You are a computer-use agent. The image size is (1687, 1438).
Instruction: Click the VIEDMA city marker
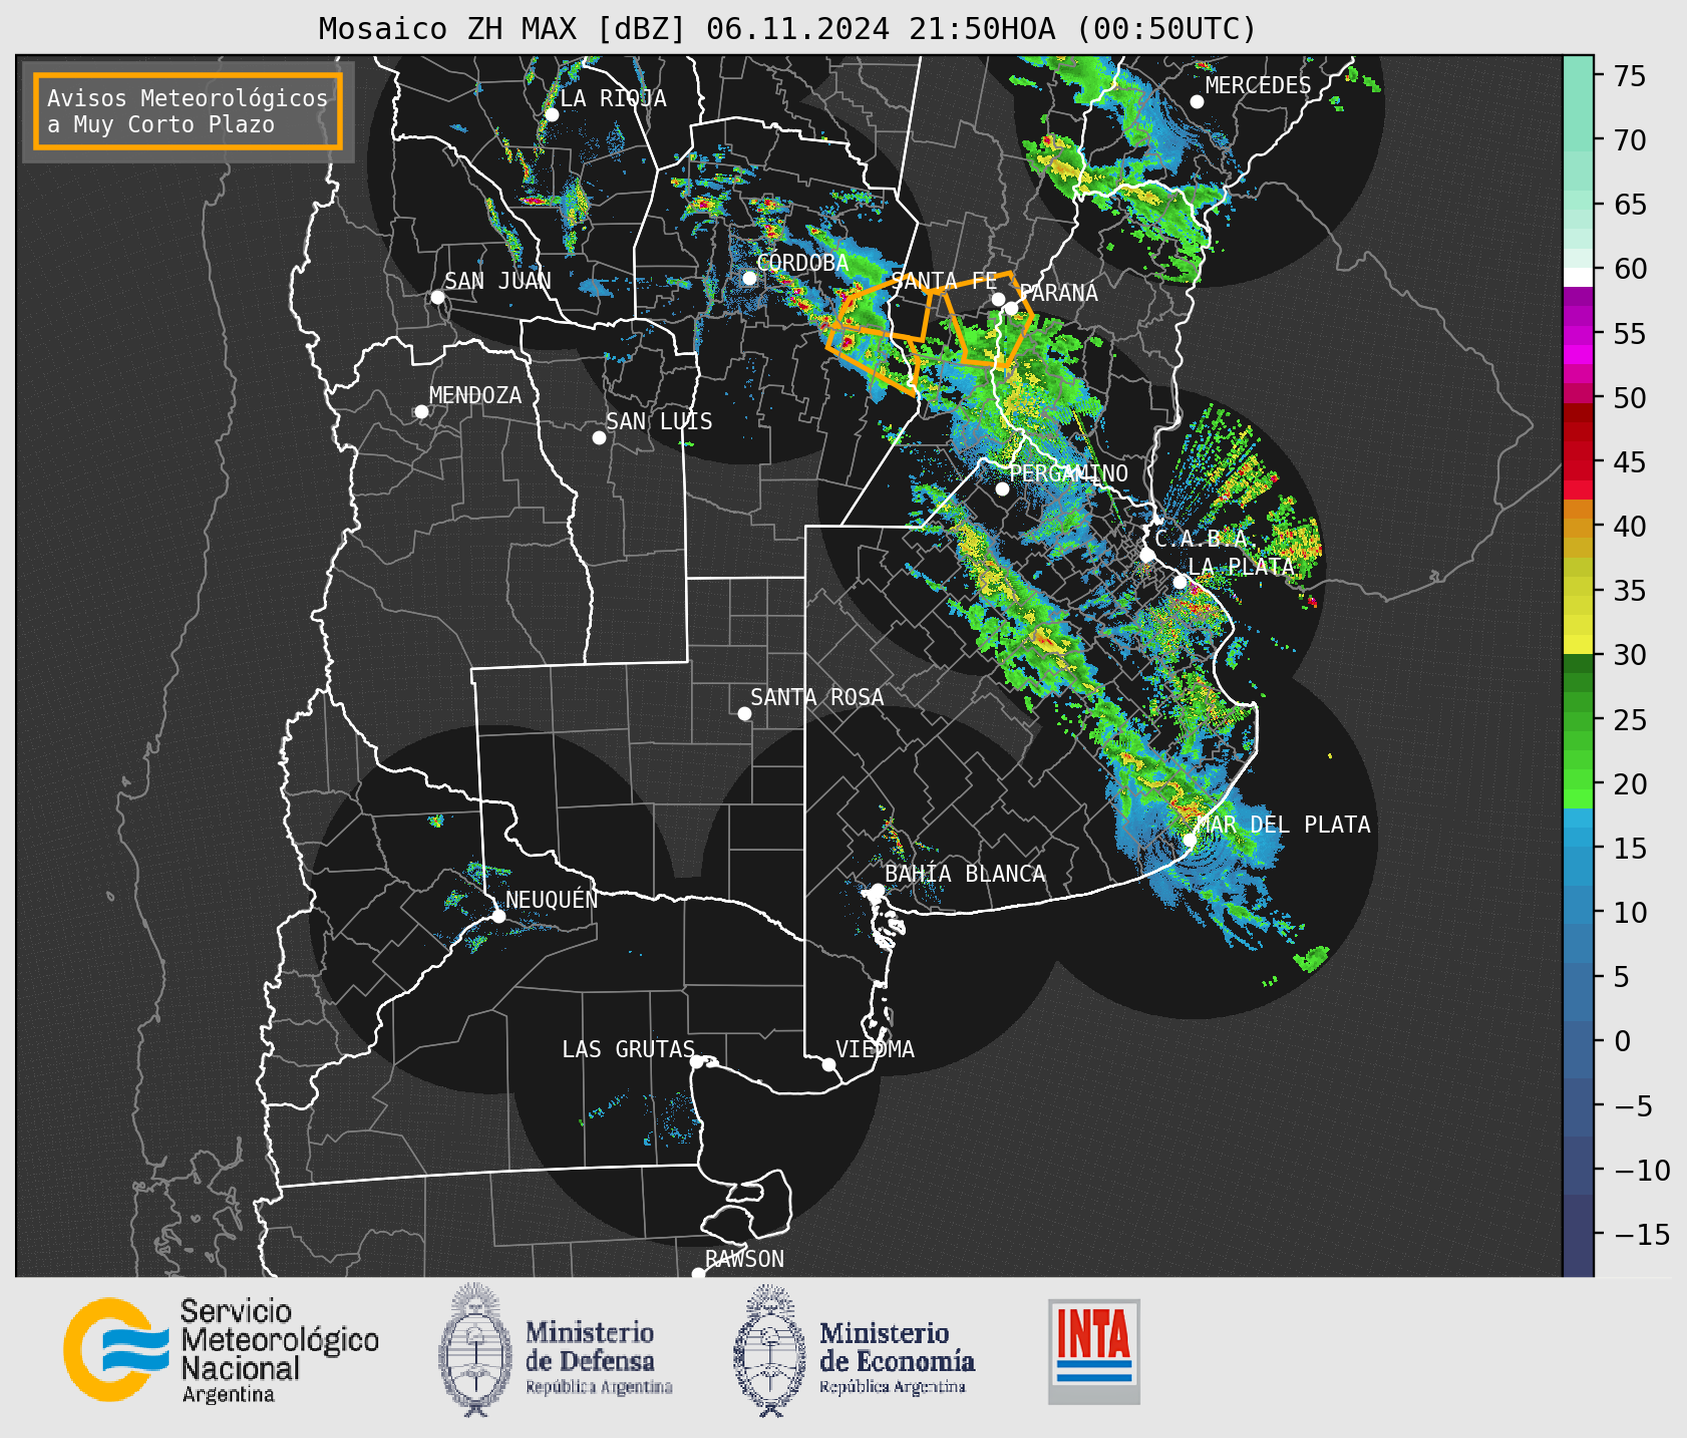tap(829, 1065)
